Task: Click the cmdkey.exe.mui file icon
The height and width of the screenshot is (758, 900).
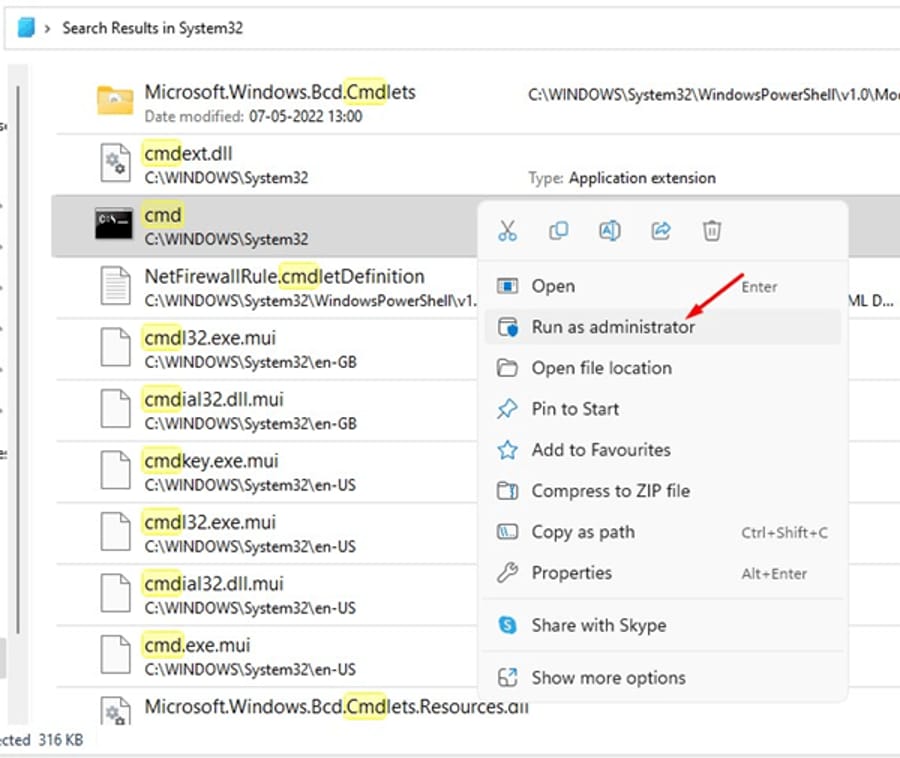Action: [x=115, y=470]
